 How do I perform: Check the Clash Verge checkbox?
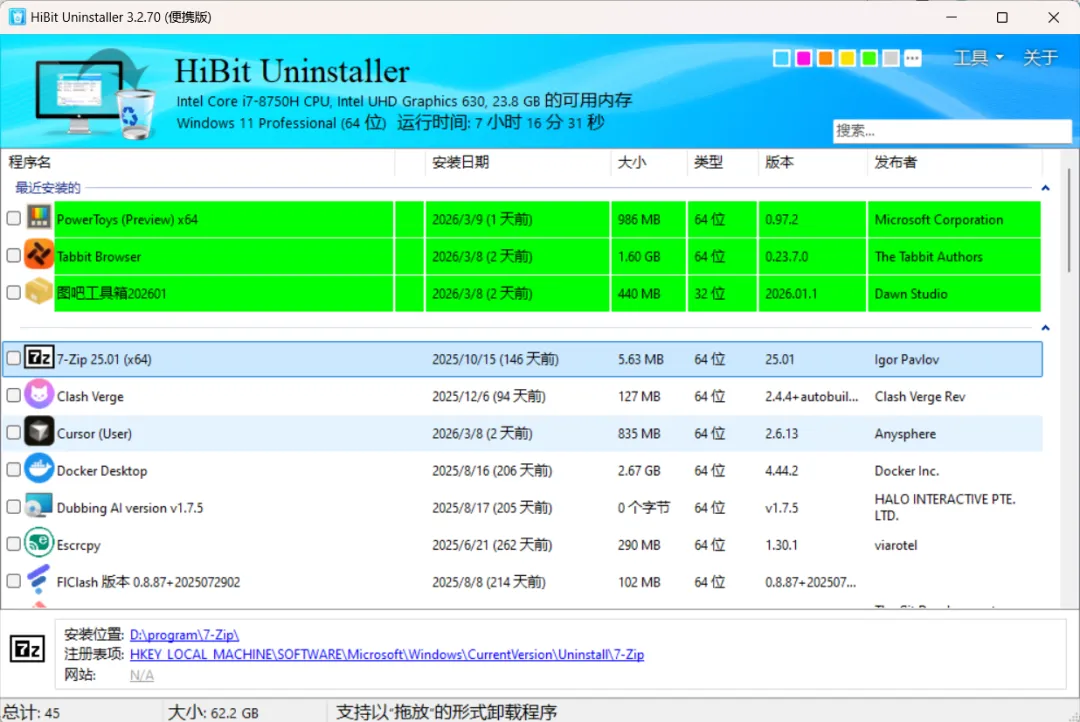point(14,395)
